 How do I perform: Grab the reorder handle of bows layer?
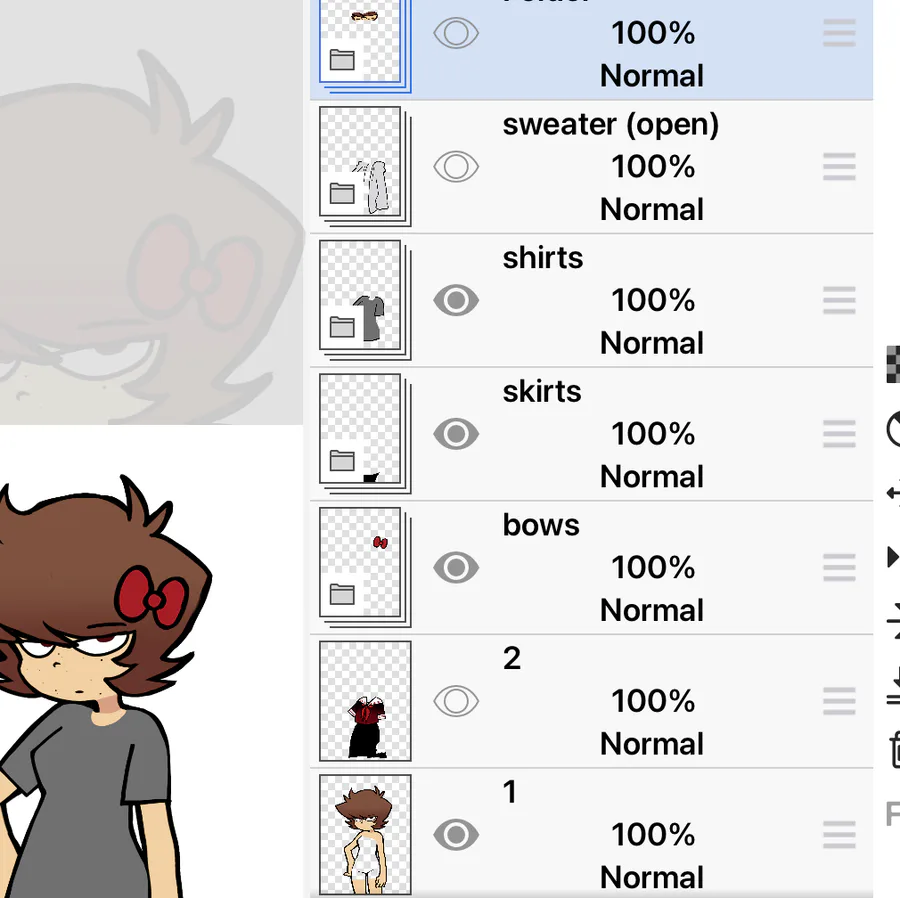pyautogui.click(x=839, y=567)
